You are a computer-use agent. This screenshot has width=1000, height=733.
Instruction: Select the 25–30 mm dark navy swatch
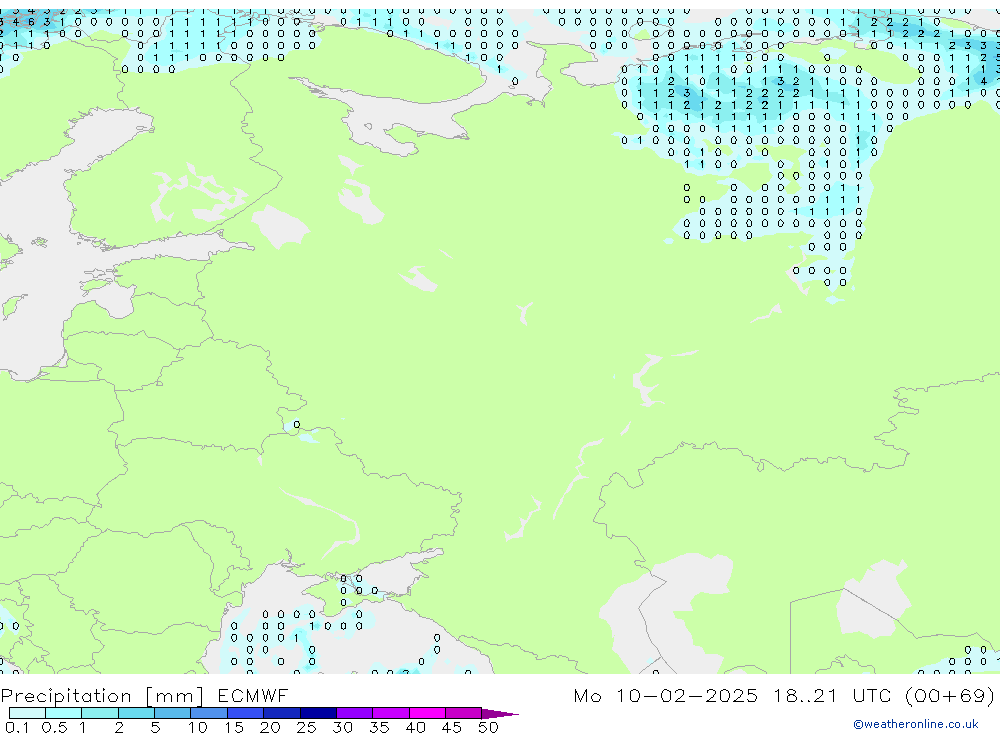(x=318, y=713)
